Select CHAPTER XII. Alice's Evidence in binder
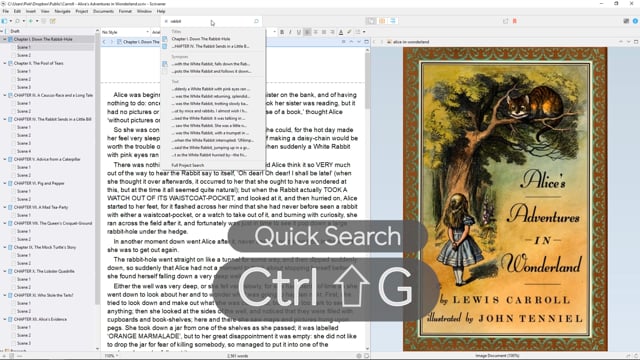 (40, 319)
